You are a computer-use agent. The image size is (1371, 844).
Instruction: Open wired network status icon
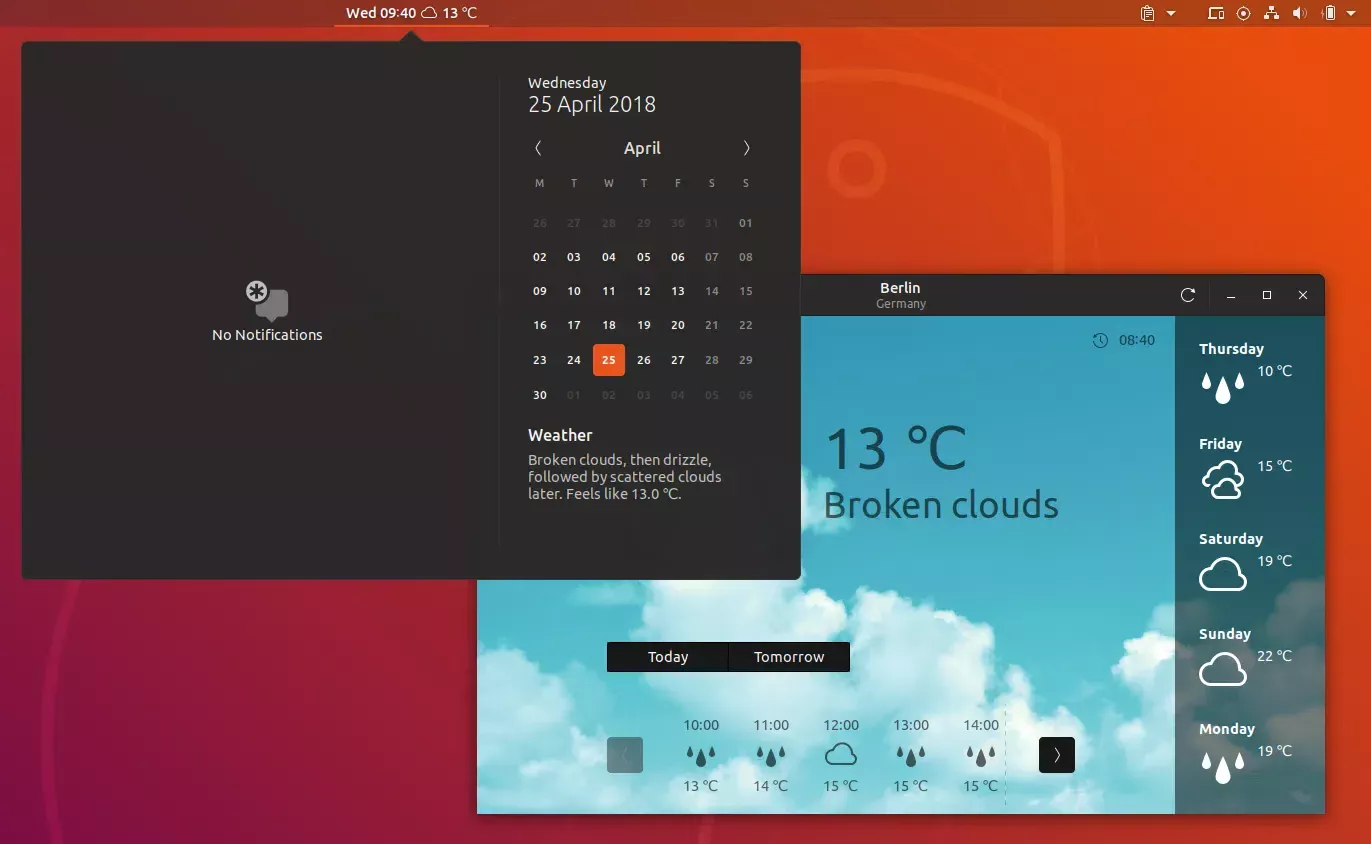pyautogui.click(x=1272, y=13)
